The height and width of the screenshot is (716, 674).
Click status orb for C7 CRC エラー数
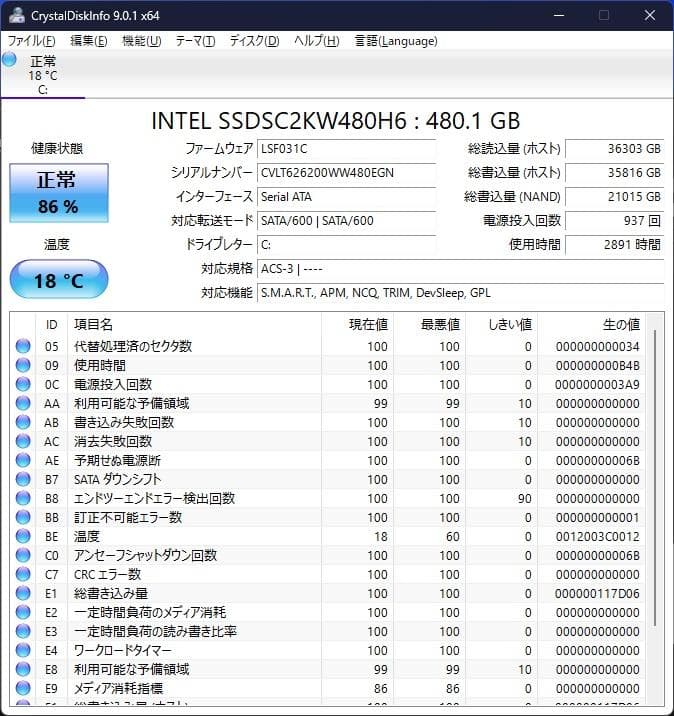(x=23, y=574)
